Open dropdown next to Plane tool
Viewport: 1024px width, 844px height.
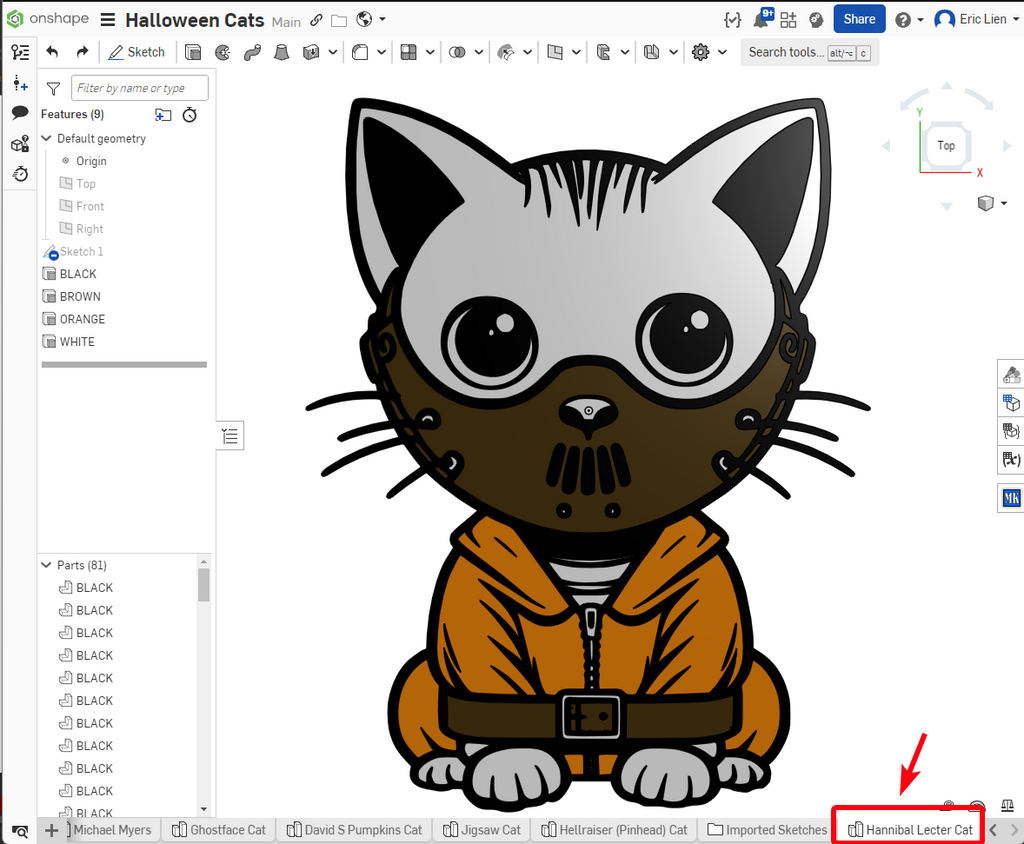click(576, 52)
